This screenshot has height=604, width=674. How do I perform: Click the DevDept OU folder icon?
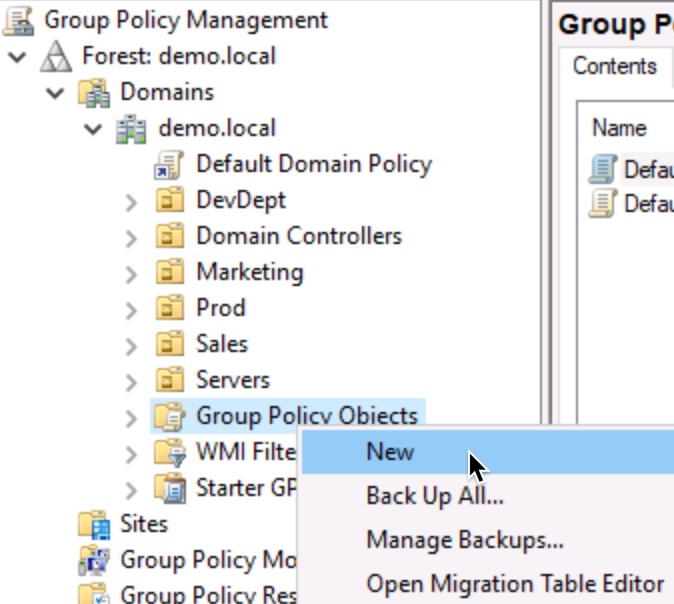pyautogui.click(x=170, y=200)
